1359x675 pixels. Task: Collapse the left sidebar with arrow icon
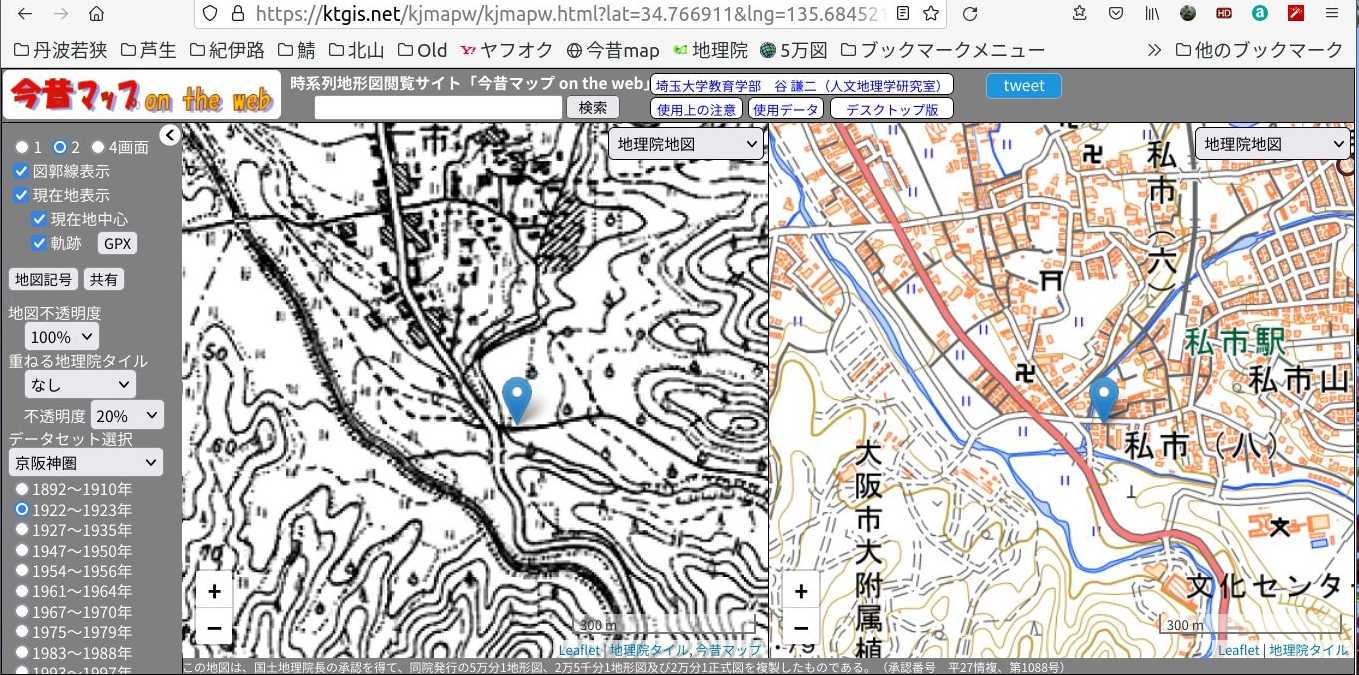point(170,136)
